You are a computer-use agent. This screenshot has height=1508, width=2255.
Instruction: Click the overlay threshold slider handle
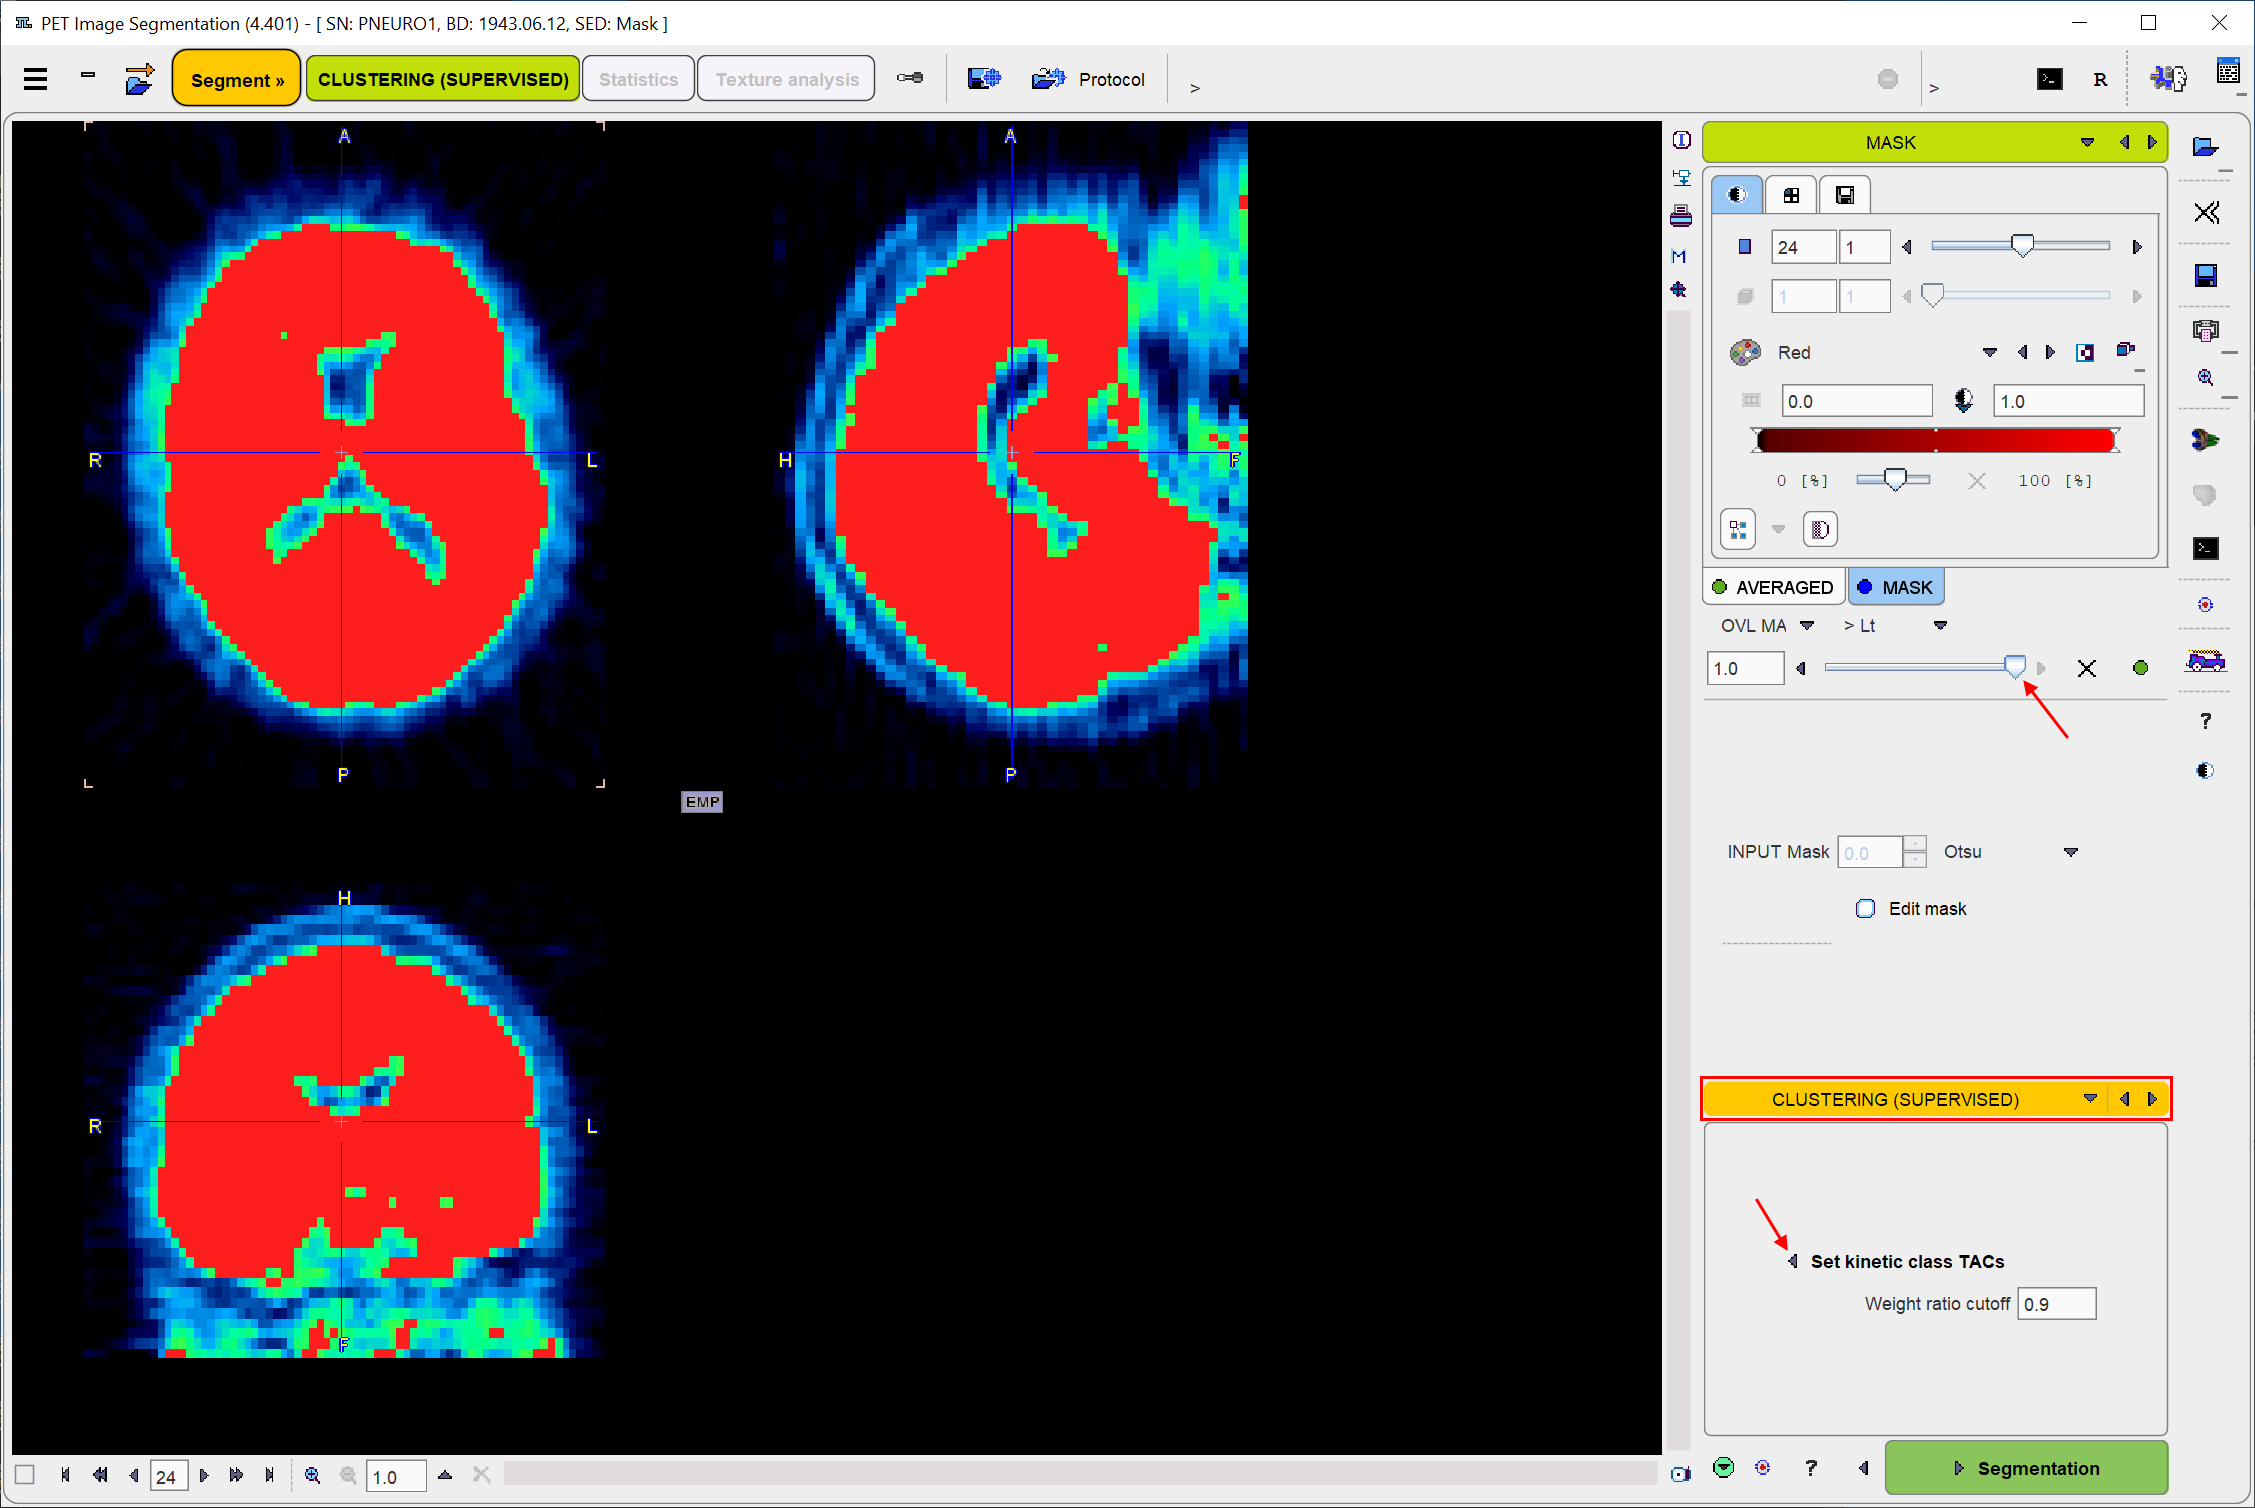click(x=2015, y=667)
